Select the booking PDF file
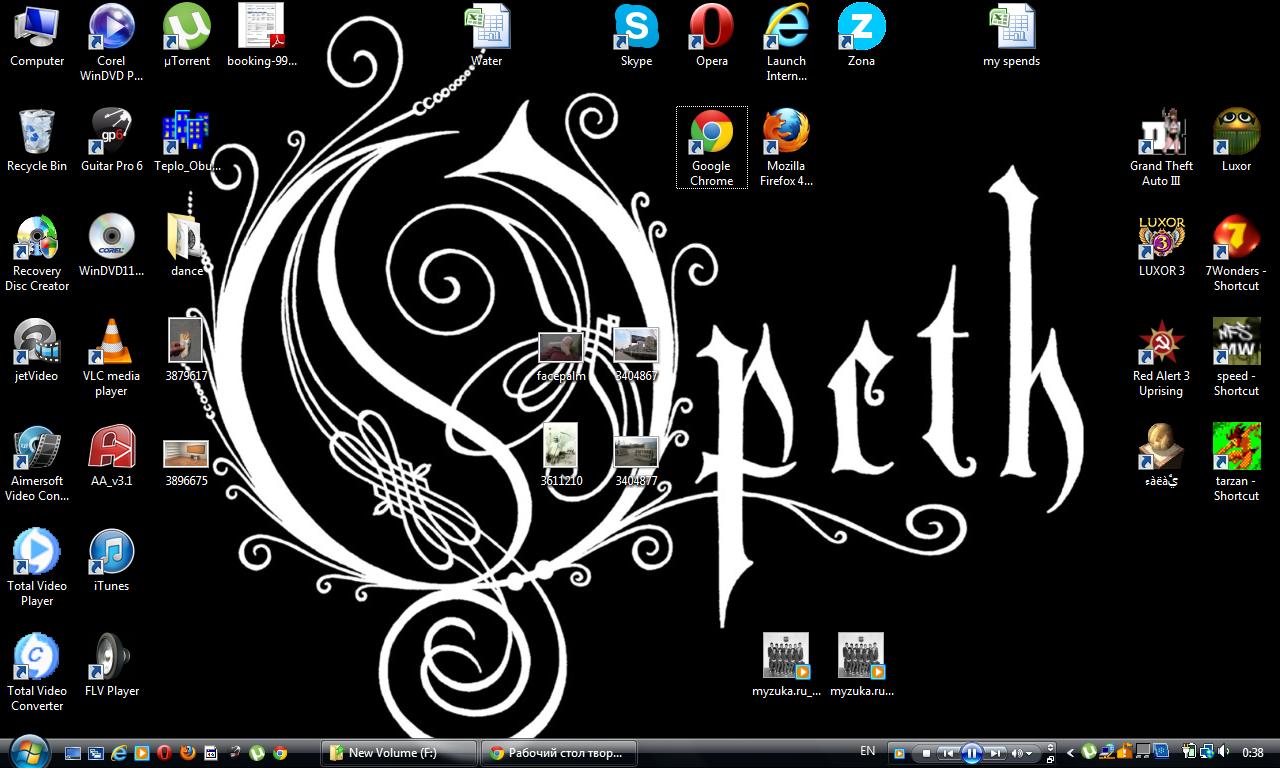This screenshot has width=1280, height=768. point(262,36)
